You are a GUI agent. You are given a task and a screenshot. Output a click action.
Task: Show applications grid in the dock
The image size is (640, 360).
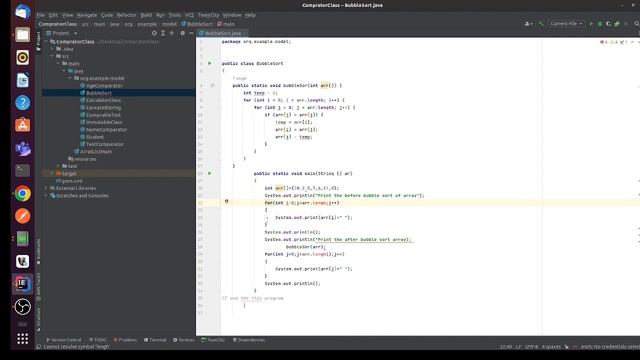pos(22,338)
